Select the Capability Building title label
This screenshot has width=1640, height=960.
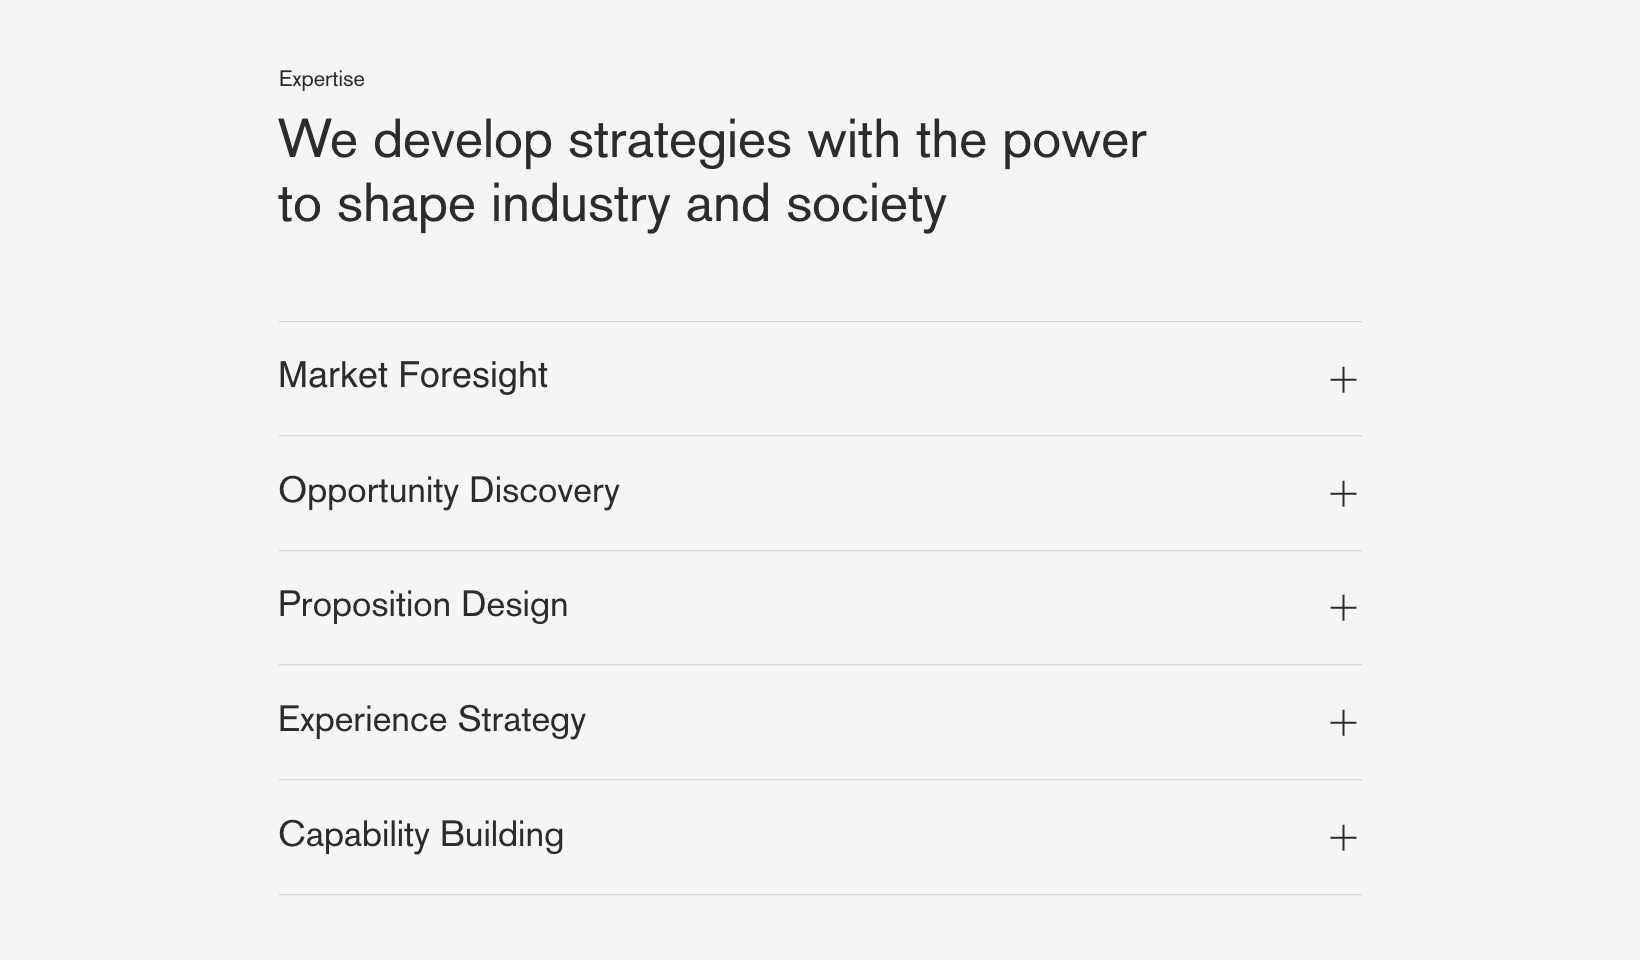point(421,835)
